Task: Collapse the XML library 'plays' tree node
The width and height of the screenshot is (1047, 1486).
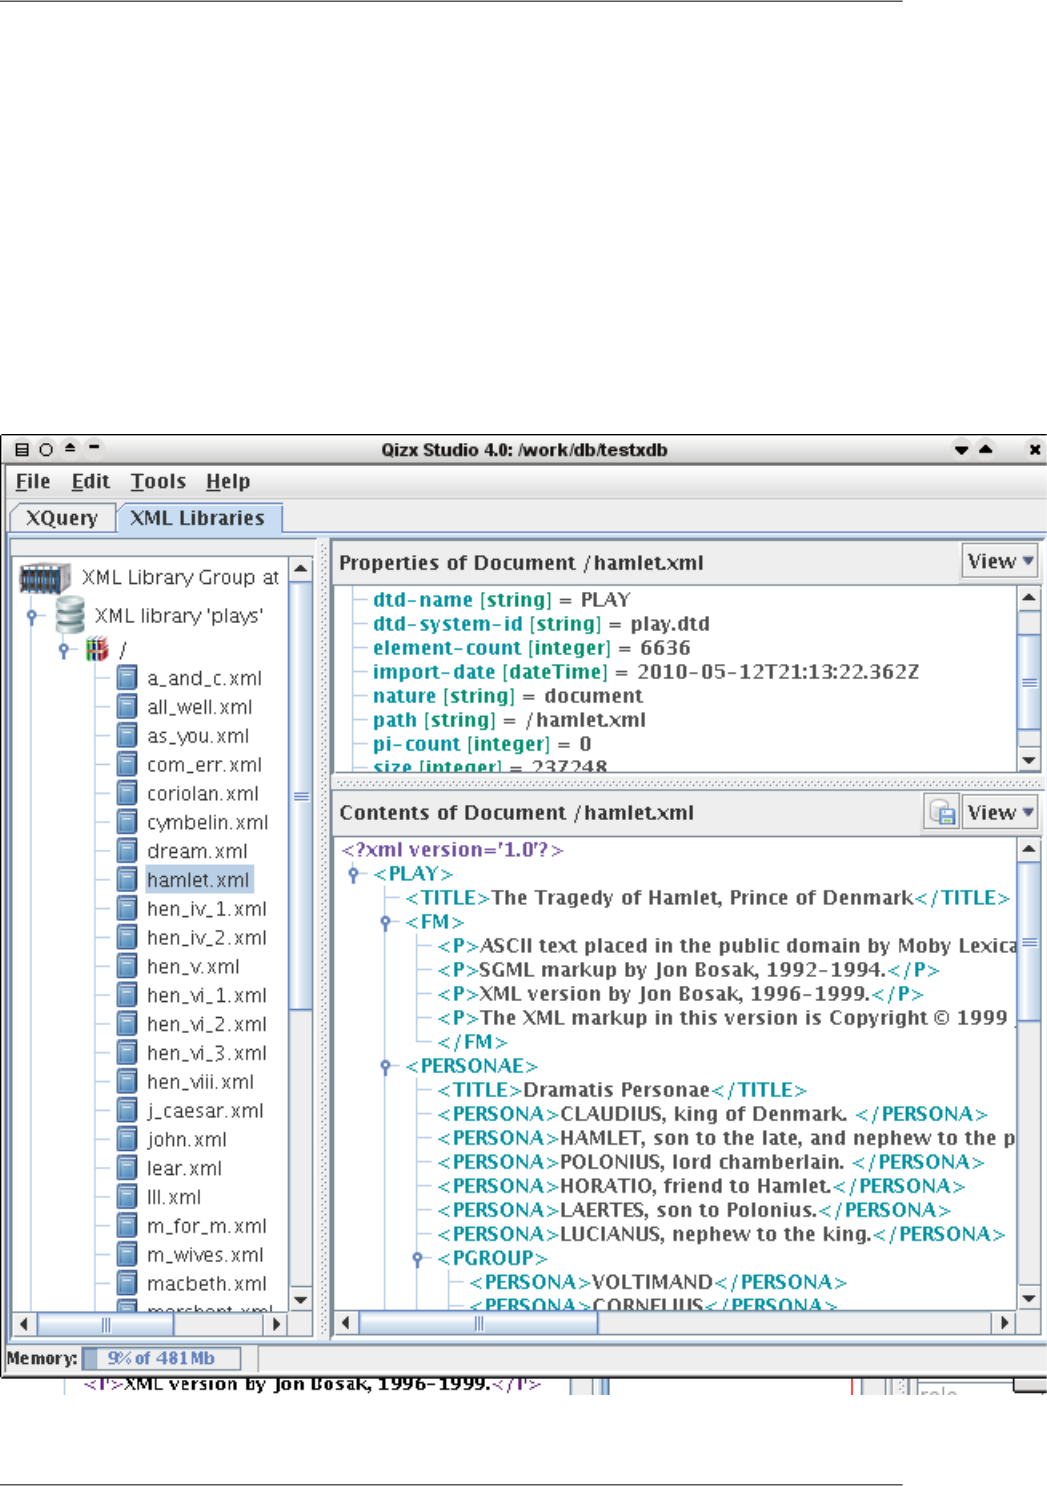Action: coord(32,616)
